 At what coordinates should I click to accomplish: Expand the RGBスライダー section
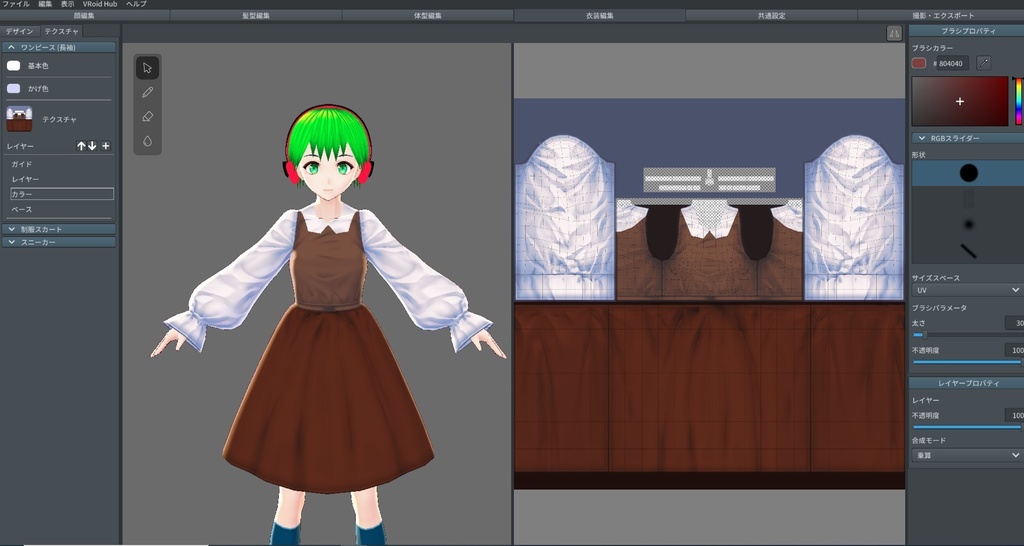(968, 138)
